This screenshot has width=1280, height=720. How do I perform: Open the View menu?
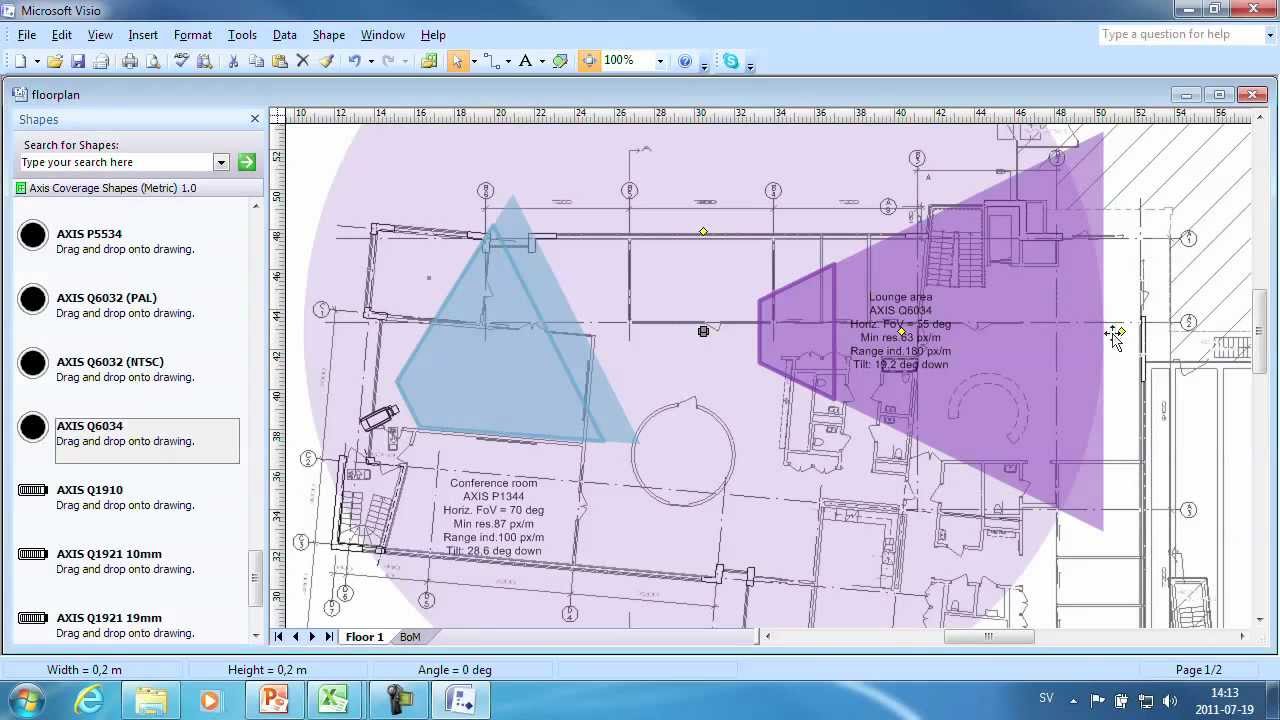coord(100,35)
